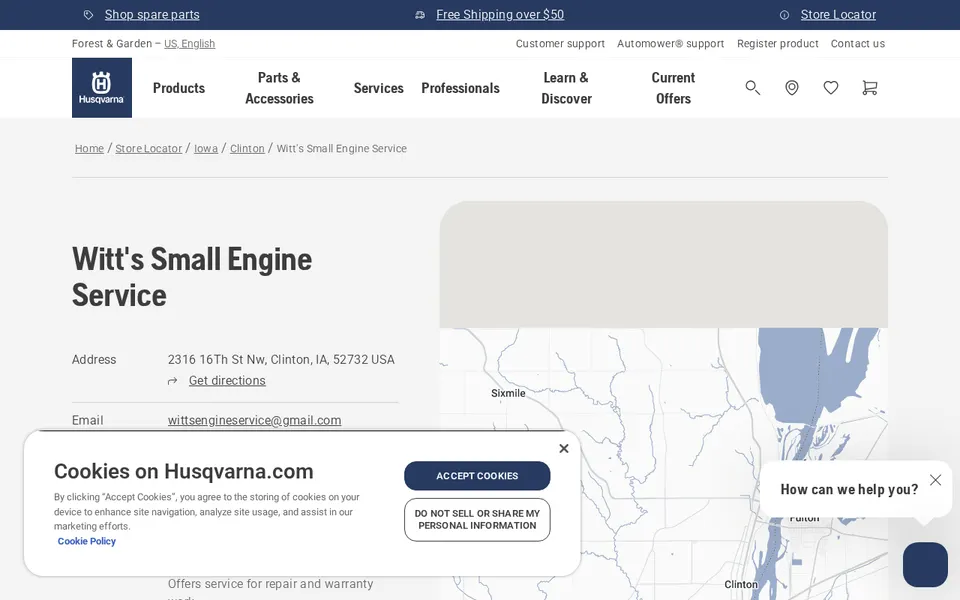Screen dimensions: 960x600
Task: Open Customer support link
Action: coord(560,43)
